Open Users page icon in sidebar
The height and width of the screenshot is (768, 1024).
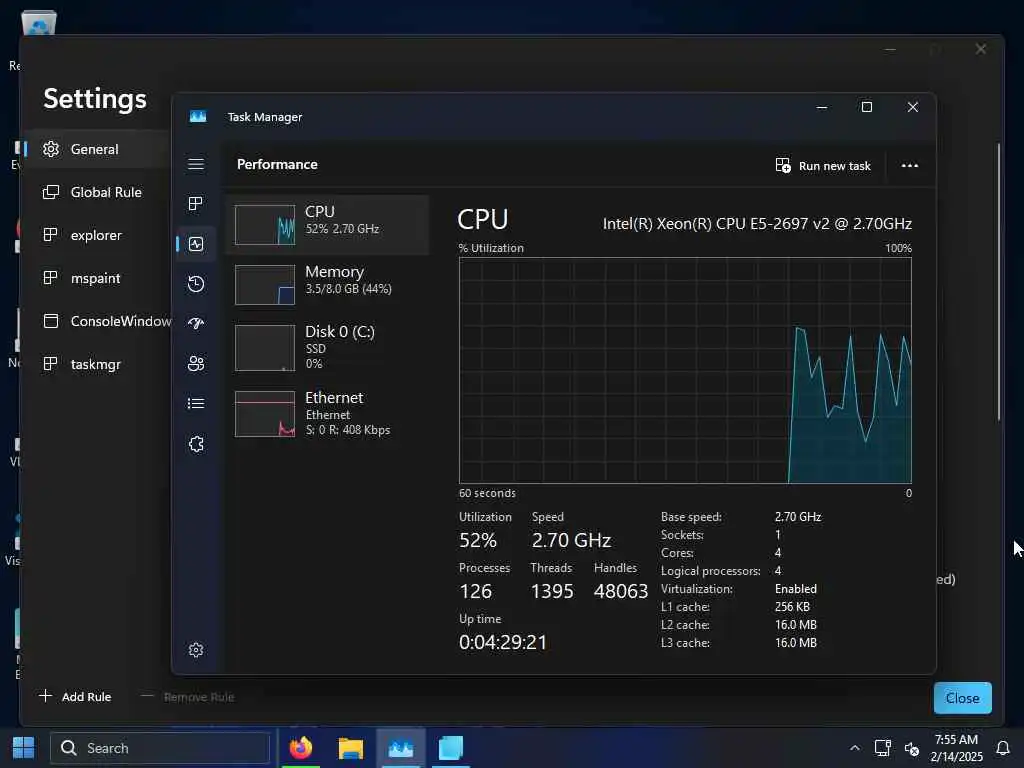pos(196,364)
